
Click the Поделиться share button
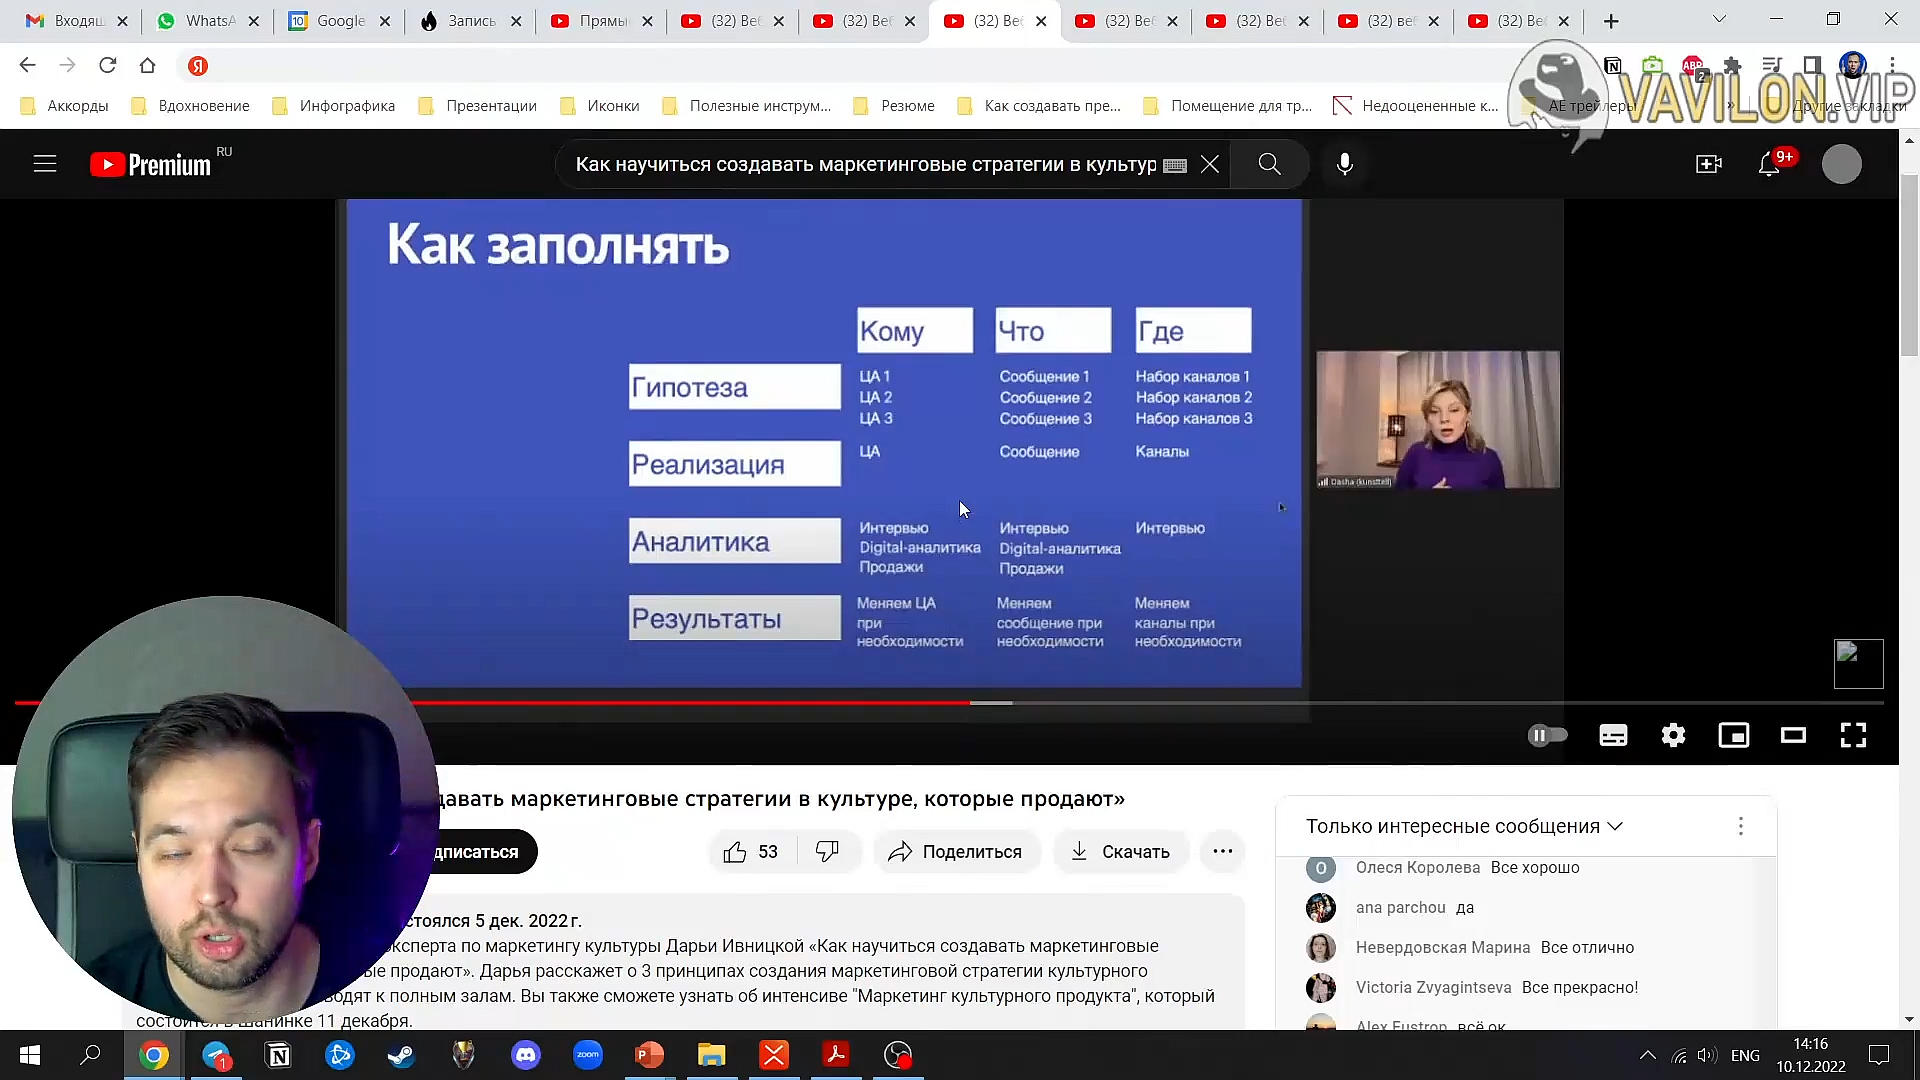(955, 852)
